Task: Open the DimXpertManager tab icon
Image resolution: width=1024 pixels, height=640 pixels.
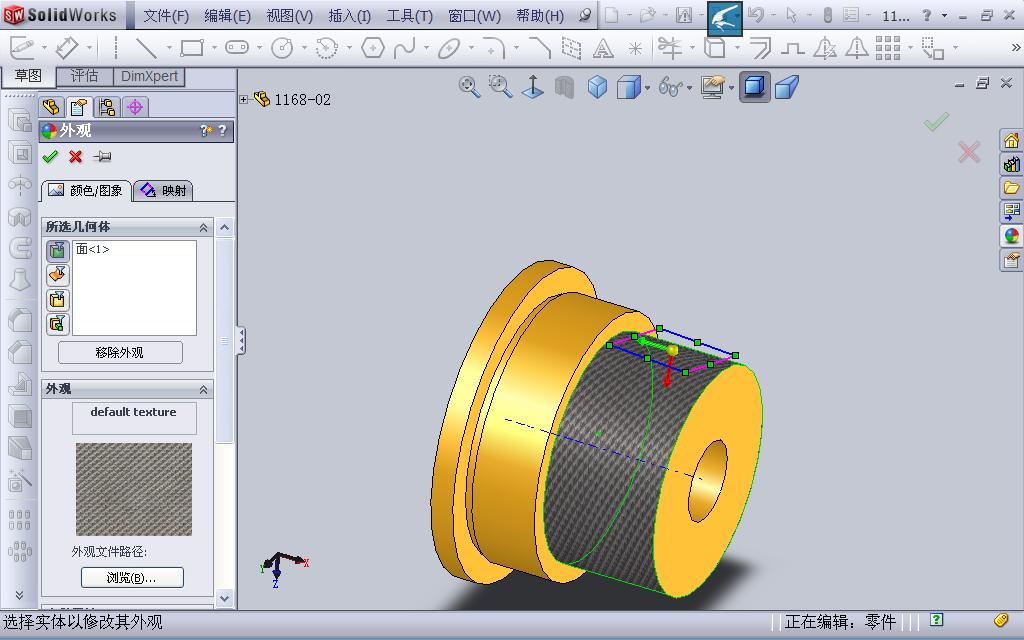Action: [x=135, y=106]
